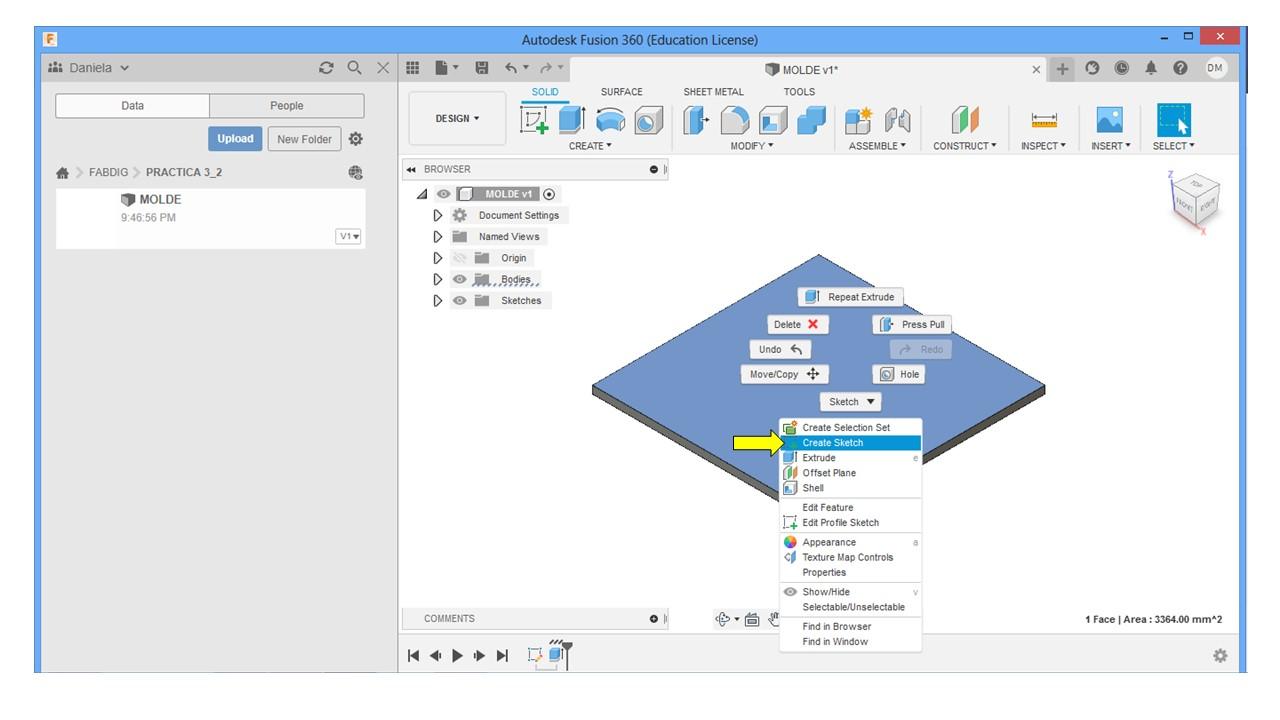Expand the Bodies folder arrow
Viewport: 1280px width, 720px height.
(x=438, y=279)
